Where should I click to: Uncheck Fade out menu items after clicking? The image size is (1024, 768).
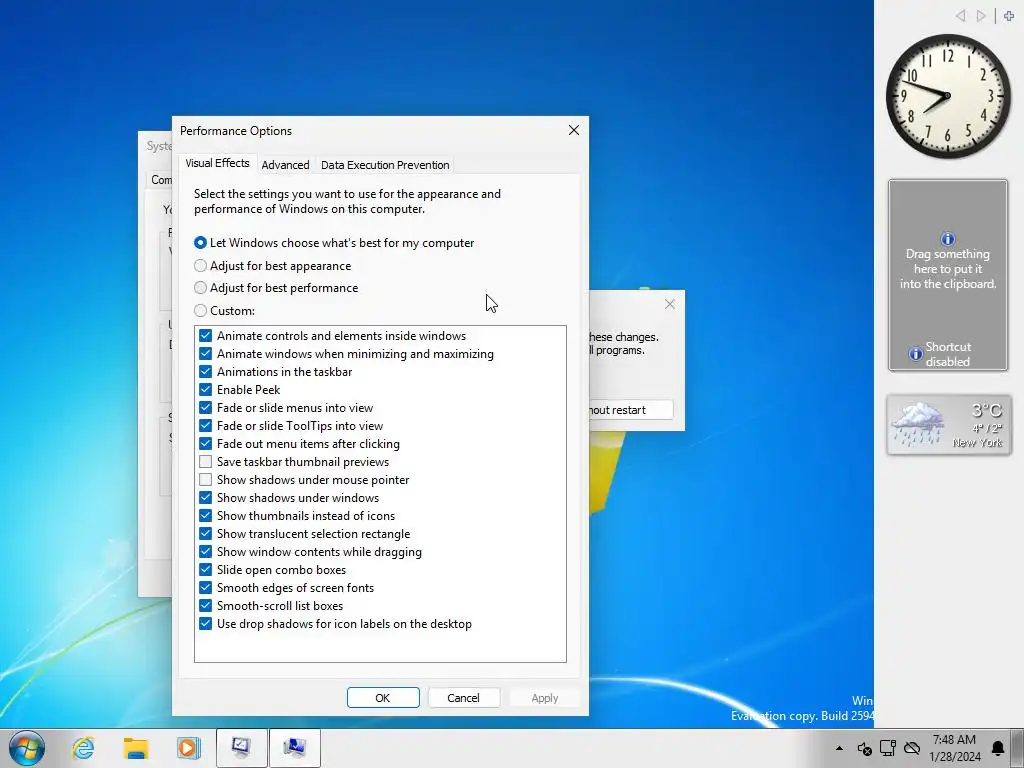pos(206,443)
